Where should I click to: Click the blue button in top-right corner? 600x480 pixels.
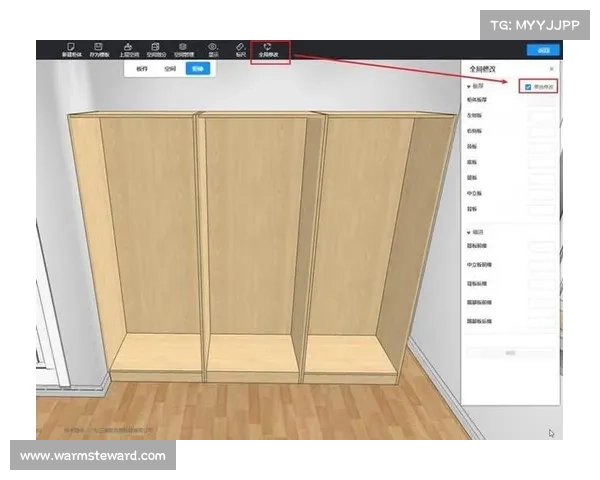(x=543, y=49)
